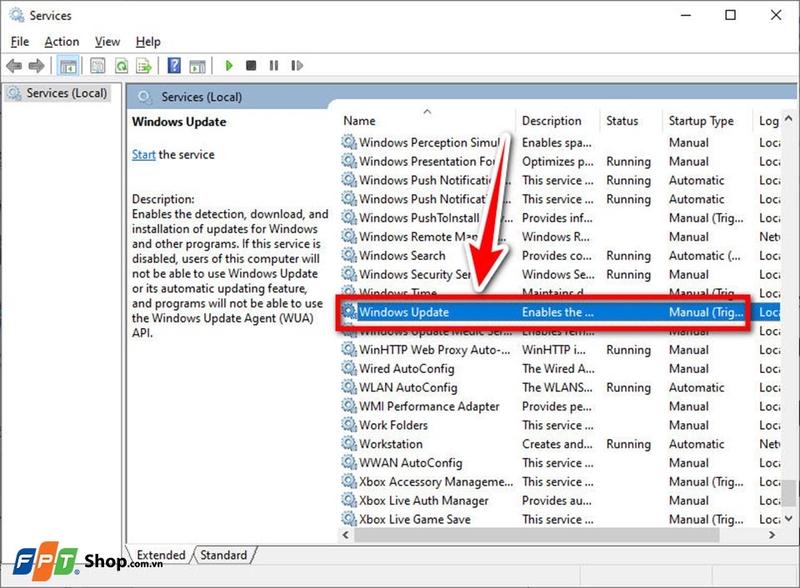Open the View menu
This screenshot has height=588, width=800.
(107, 41)
